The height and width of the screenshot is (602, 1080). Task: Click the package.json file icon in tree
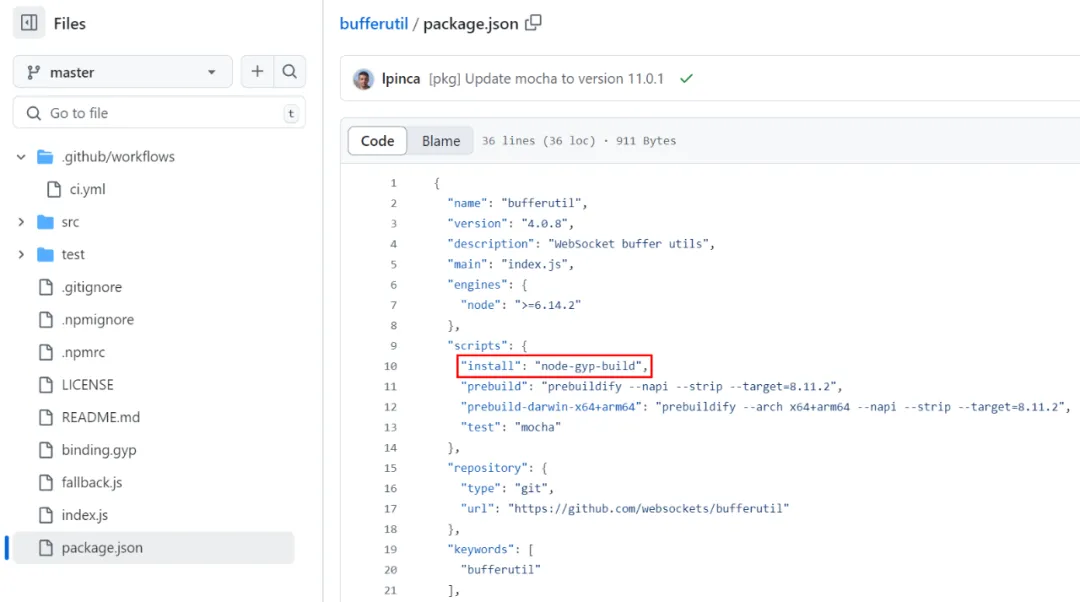point(45,548)
